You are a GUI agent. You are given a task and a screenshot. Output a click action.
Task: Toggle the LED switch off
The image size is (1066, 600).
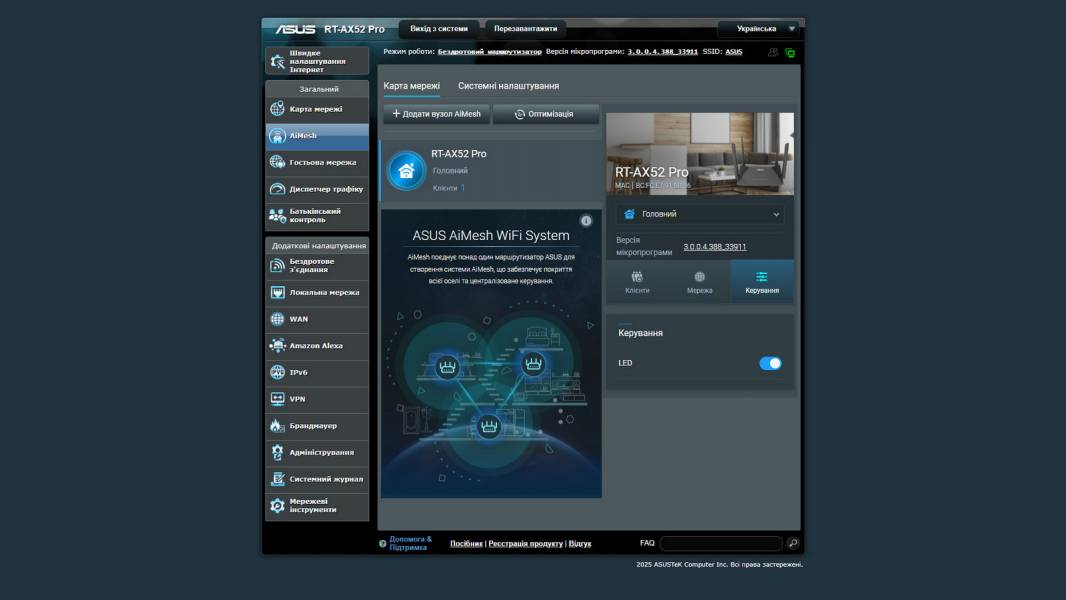[770, 363]
